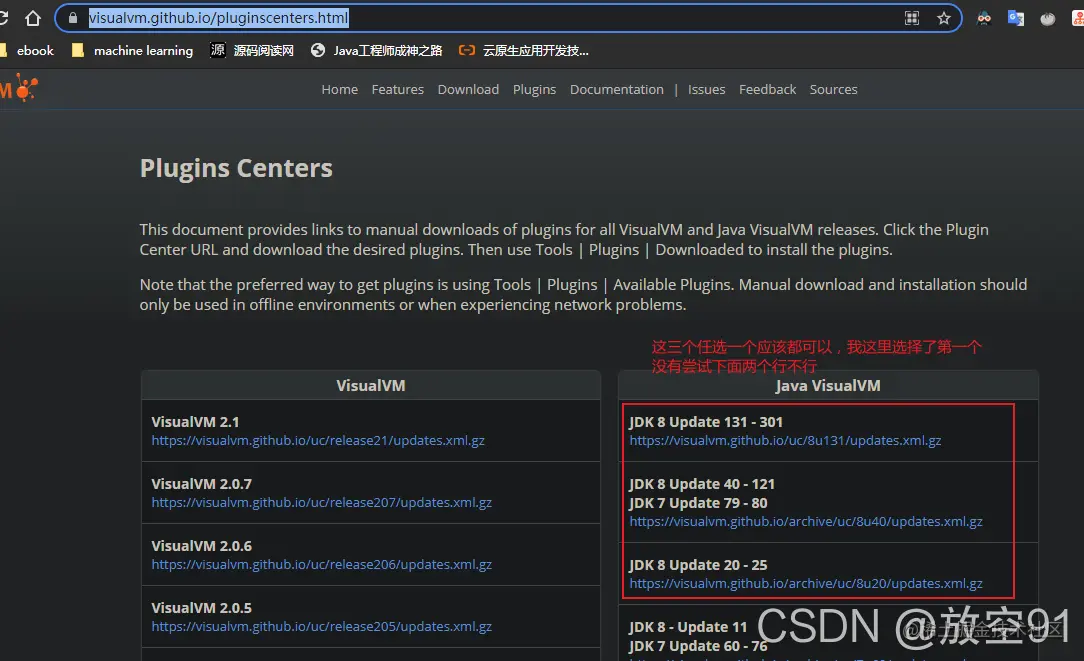Click the JDK 8 Update 131 - 301 title

706,422
